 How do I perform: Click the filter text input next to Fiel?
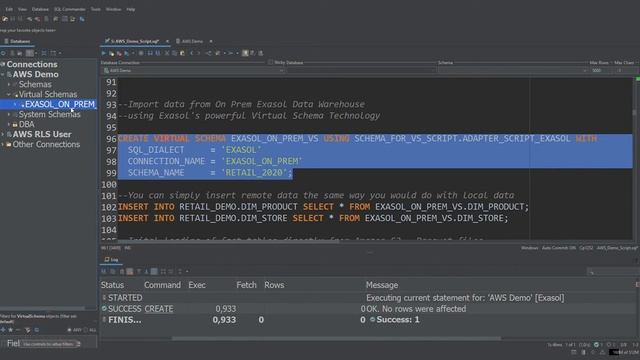(51, 344)
